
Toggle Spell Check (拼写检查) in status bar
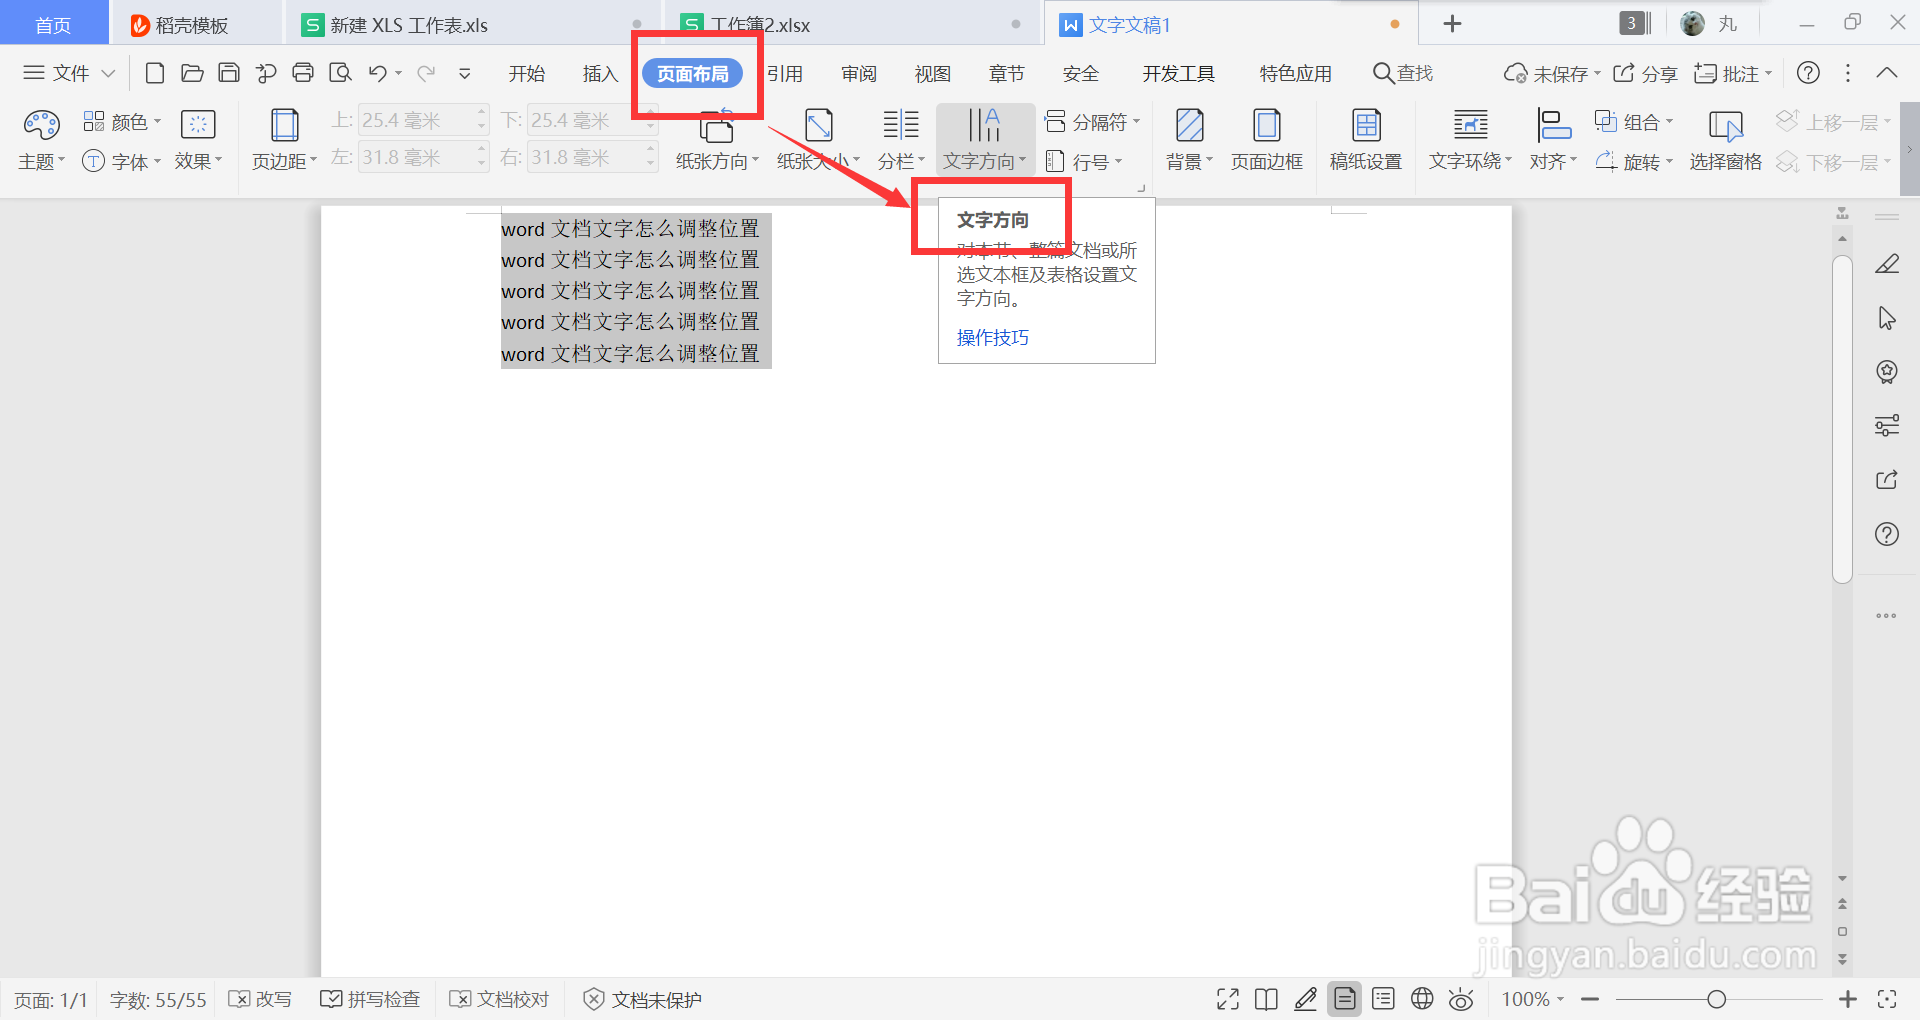[x=370, y=999]
